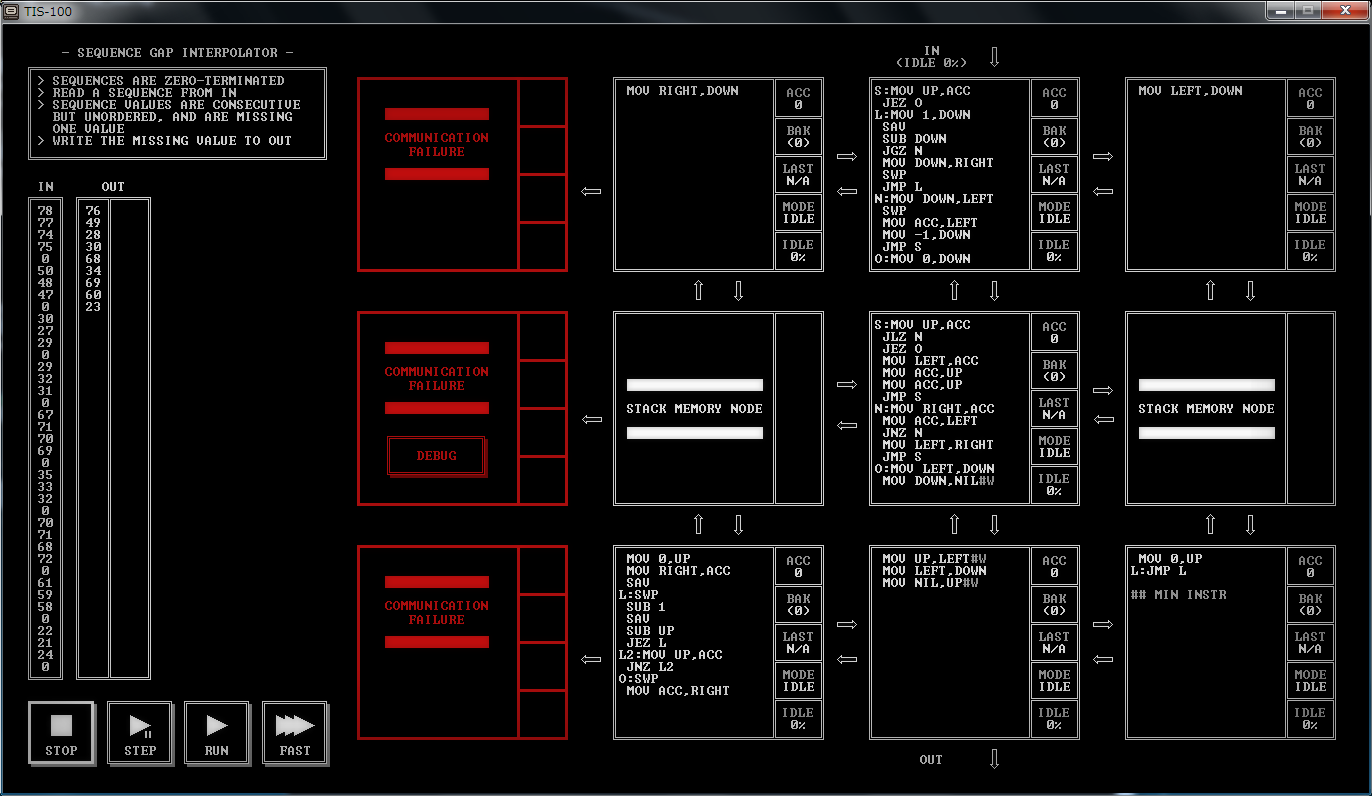
Task: Click the IN arrow above the top node
Action: click(x=994, y=57)
